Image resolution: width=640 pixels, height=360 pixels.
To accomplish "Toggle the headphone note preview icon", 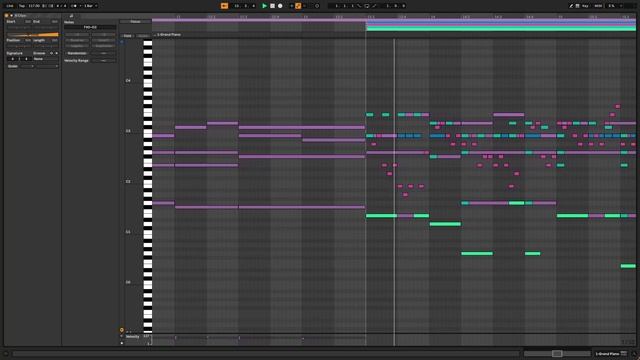I will pos(122,42).
